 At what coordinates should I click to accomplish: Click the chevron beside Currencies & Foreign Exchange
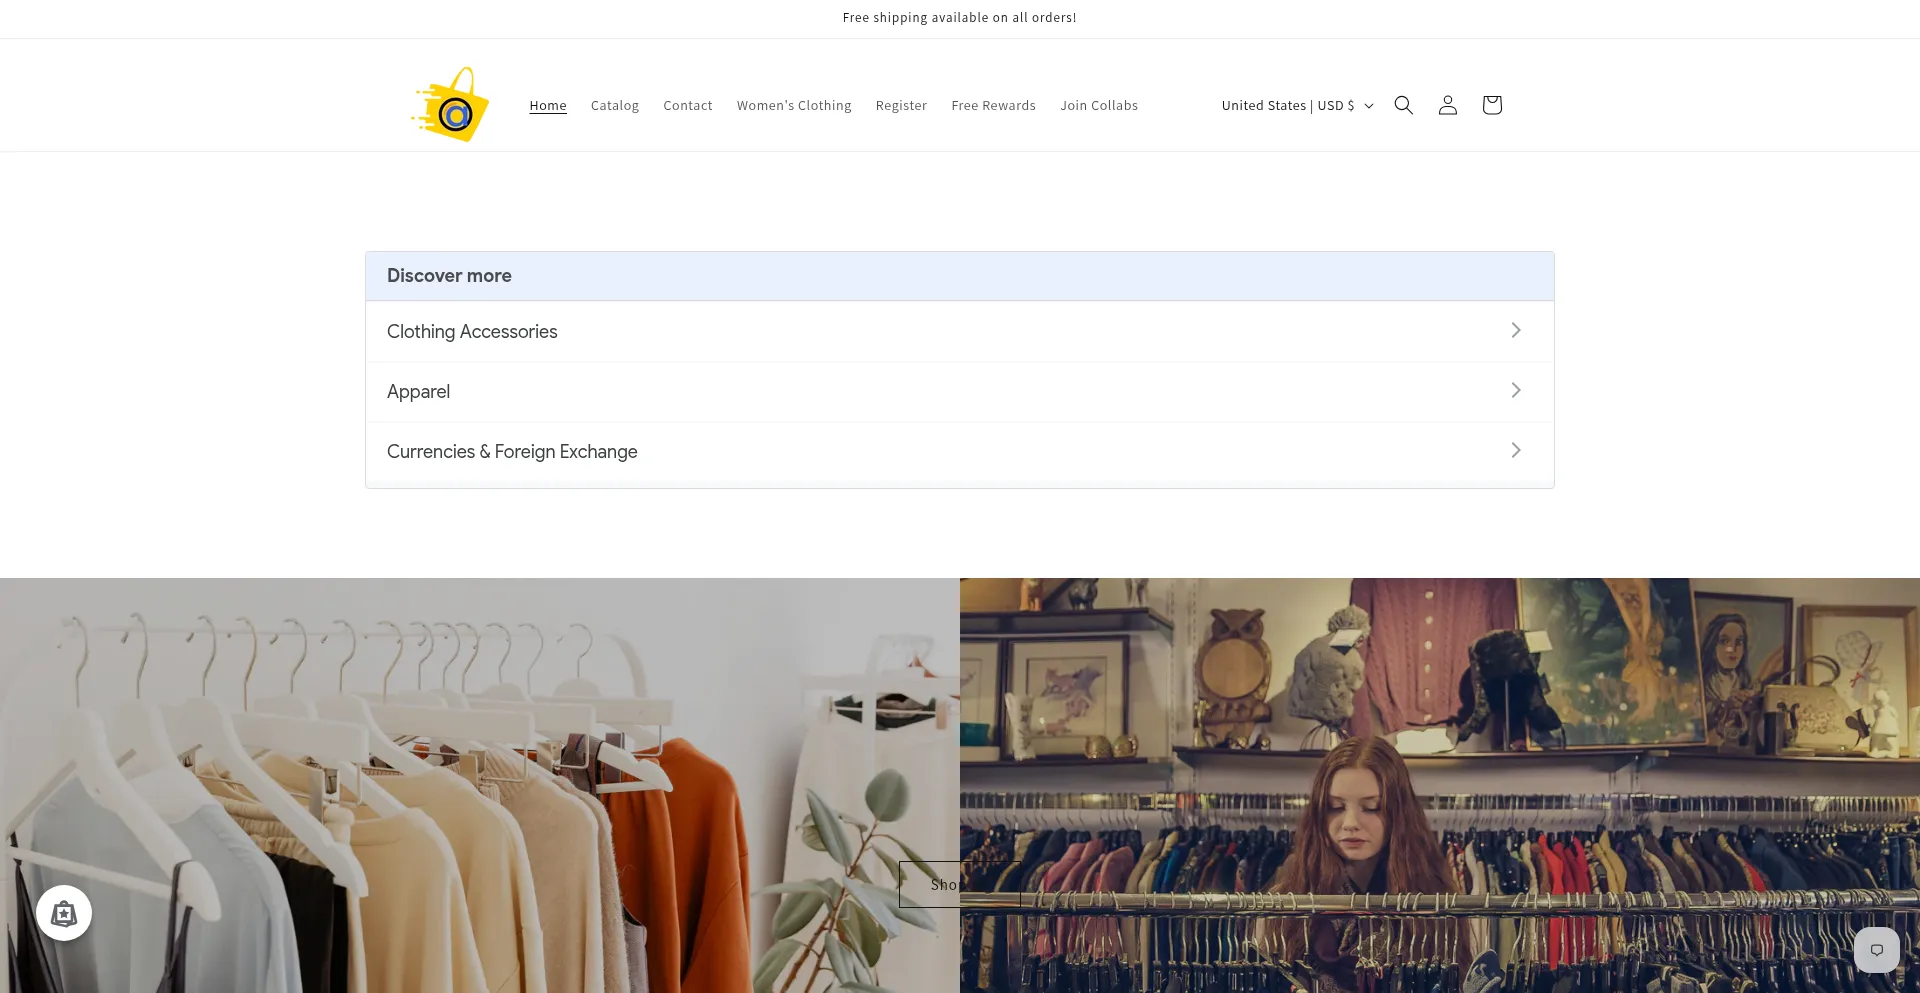click(x=1515, y=450)
